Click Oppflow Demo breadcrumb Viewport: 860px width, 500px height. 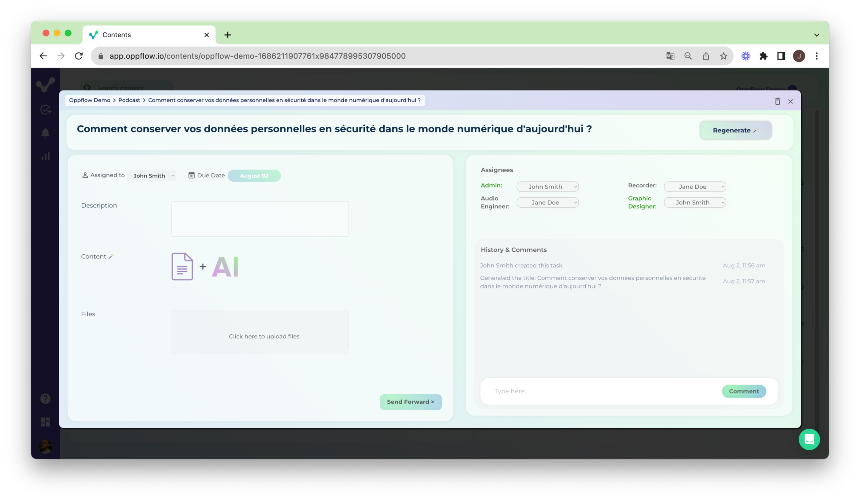pos(89,100)
